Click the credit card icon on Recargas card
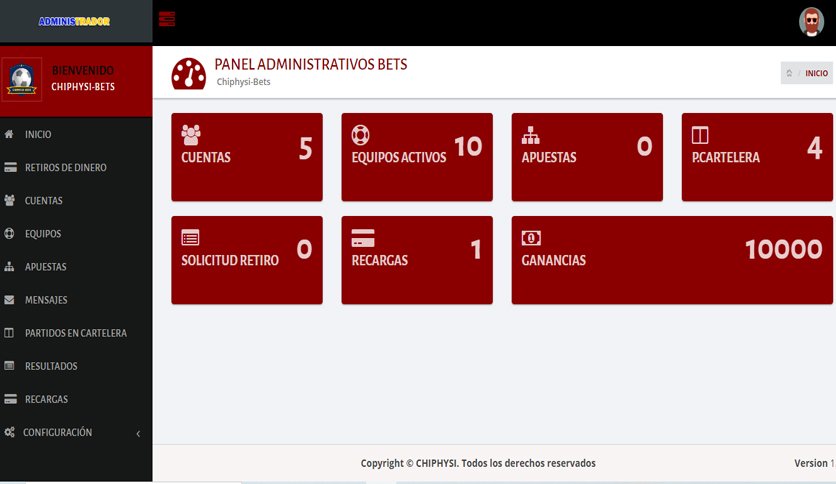 click(x=363, y=238)
